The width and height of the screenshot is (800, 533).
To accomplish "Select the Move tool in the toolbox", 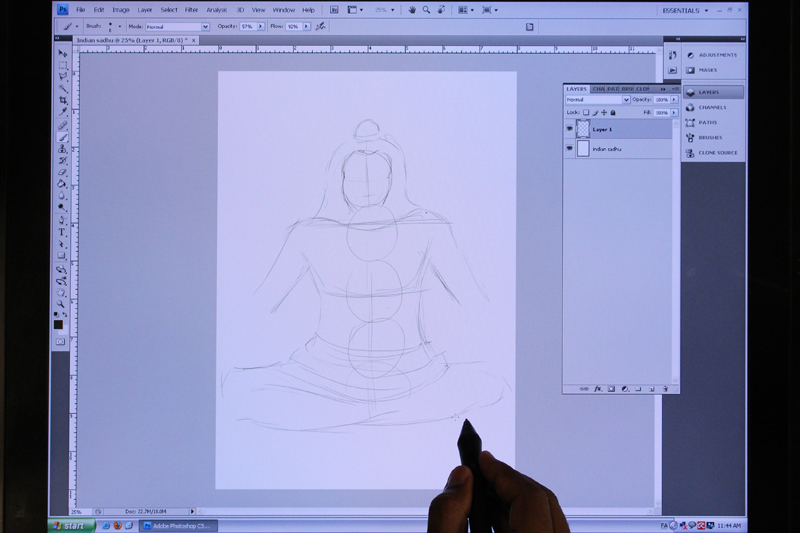I will [x=62, y=53].
